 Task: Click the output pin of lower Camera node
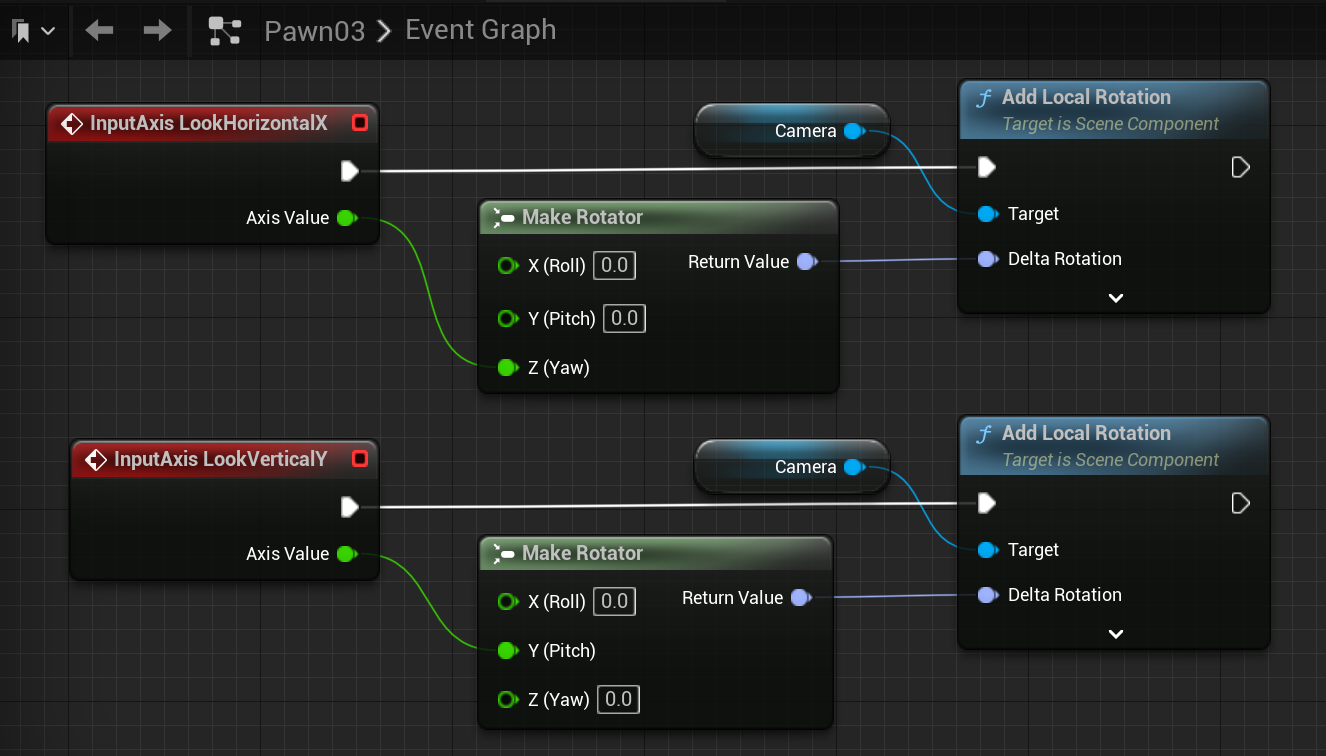(853, 467)
